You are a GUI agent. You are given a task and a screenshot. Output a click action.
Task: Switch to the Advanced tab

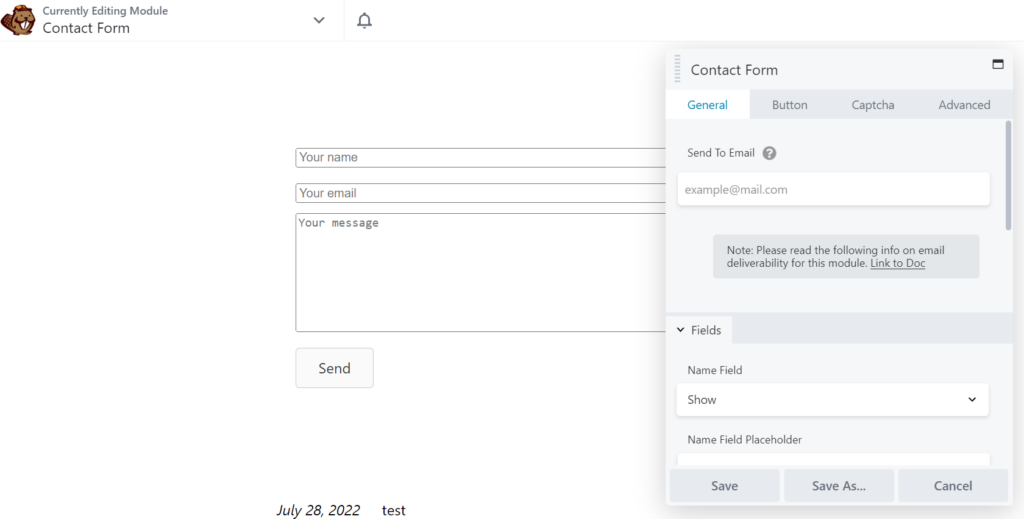964,104
